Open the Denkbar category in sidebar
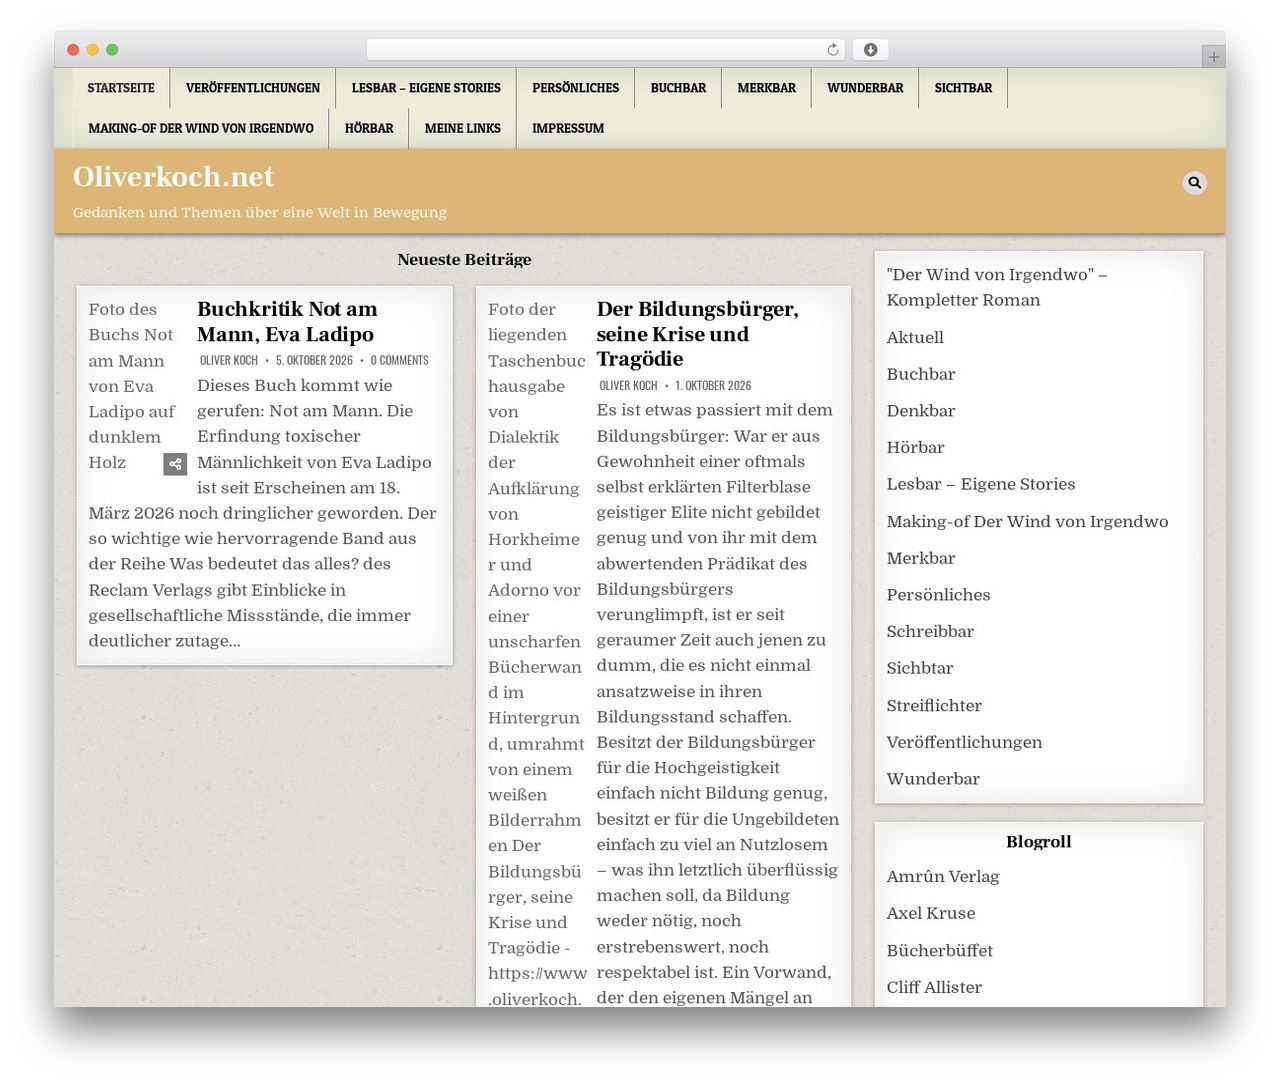Viewport: 1280px width, 1084px height. pyautogui.click(x=921, y=411)
